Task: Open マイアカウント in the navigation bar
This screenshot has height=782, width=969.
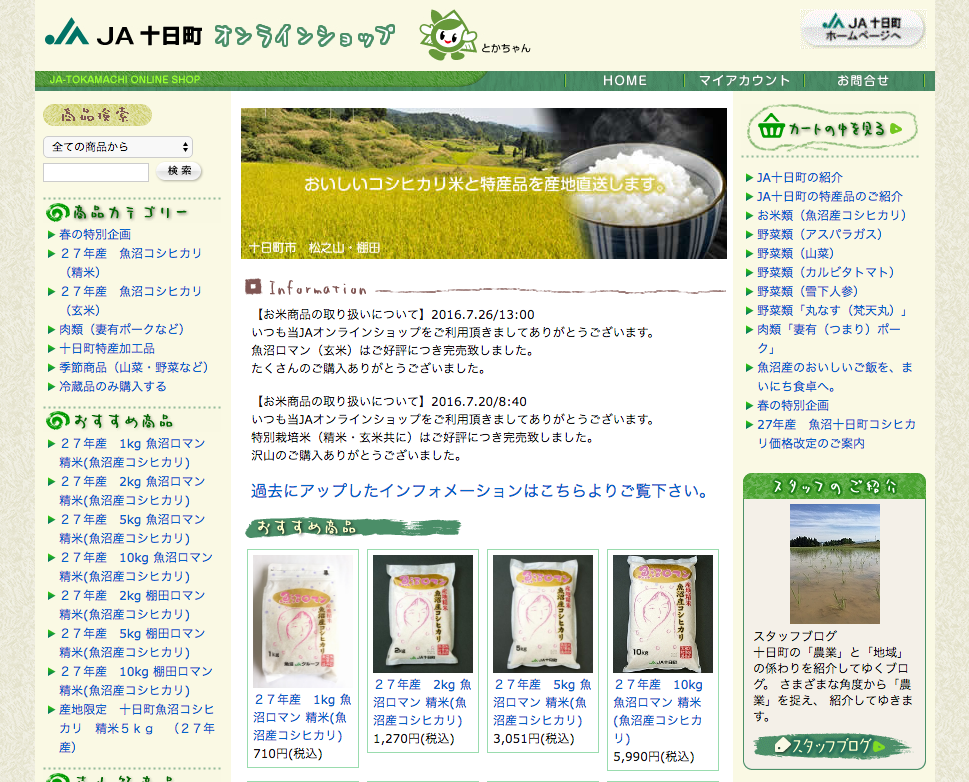Action: point(744,80)
